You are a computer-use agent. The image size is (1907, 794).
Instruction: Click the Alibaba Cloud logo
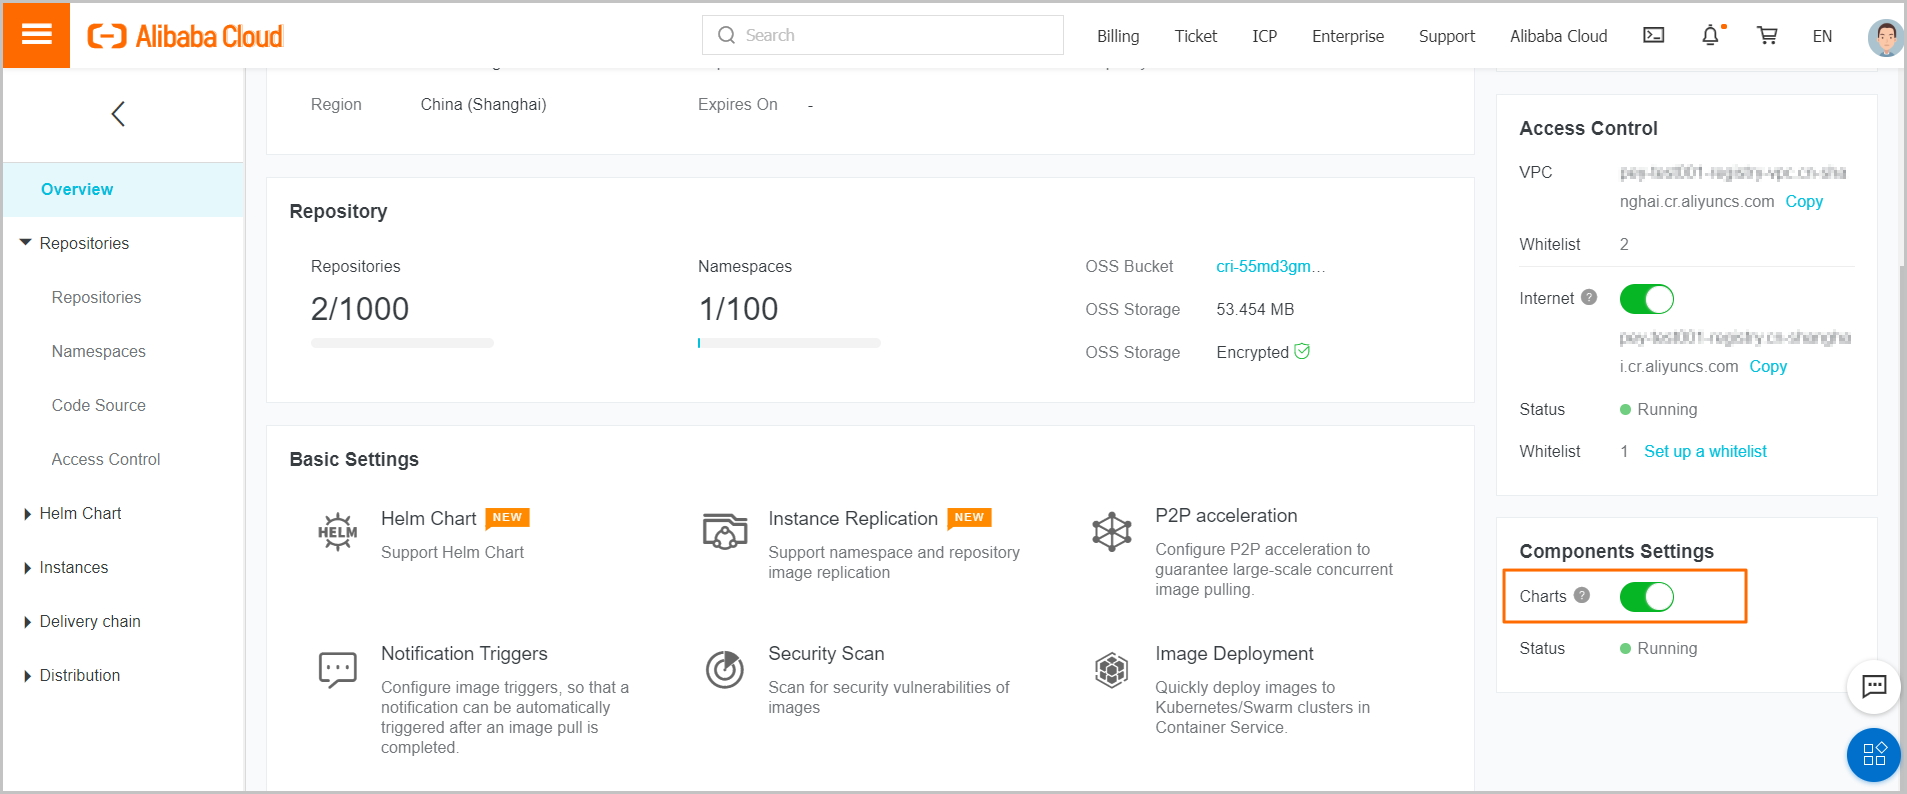[186, 36]
